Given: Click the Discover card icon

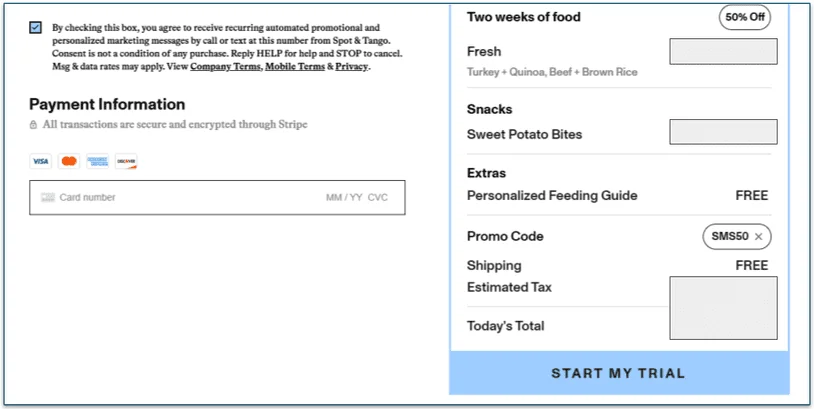Looking at the screenshot, I should point(126,161).
